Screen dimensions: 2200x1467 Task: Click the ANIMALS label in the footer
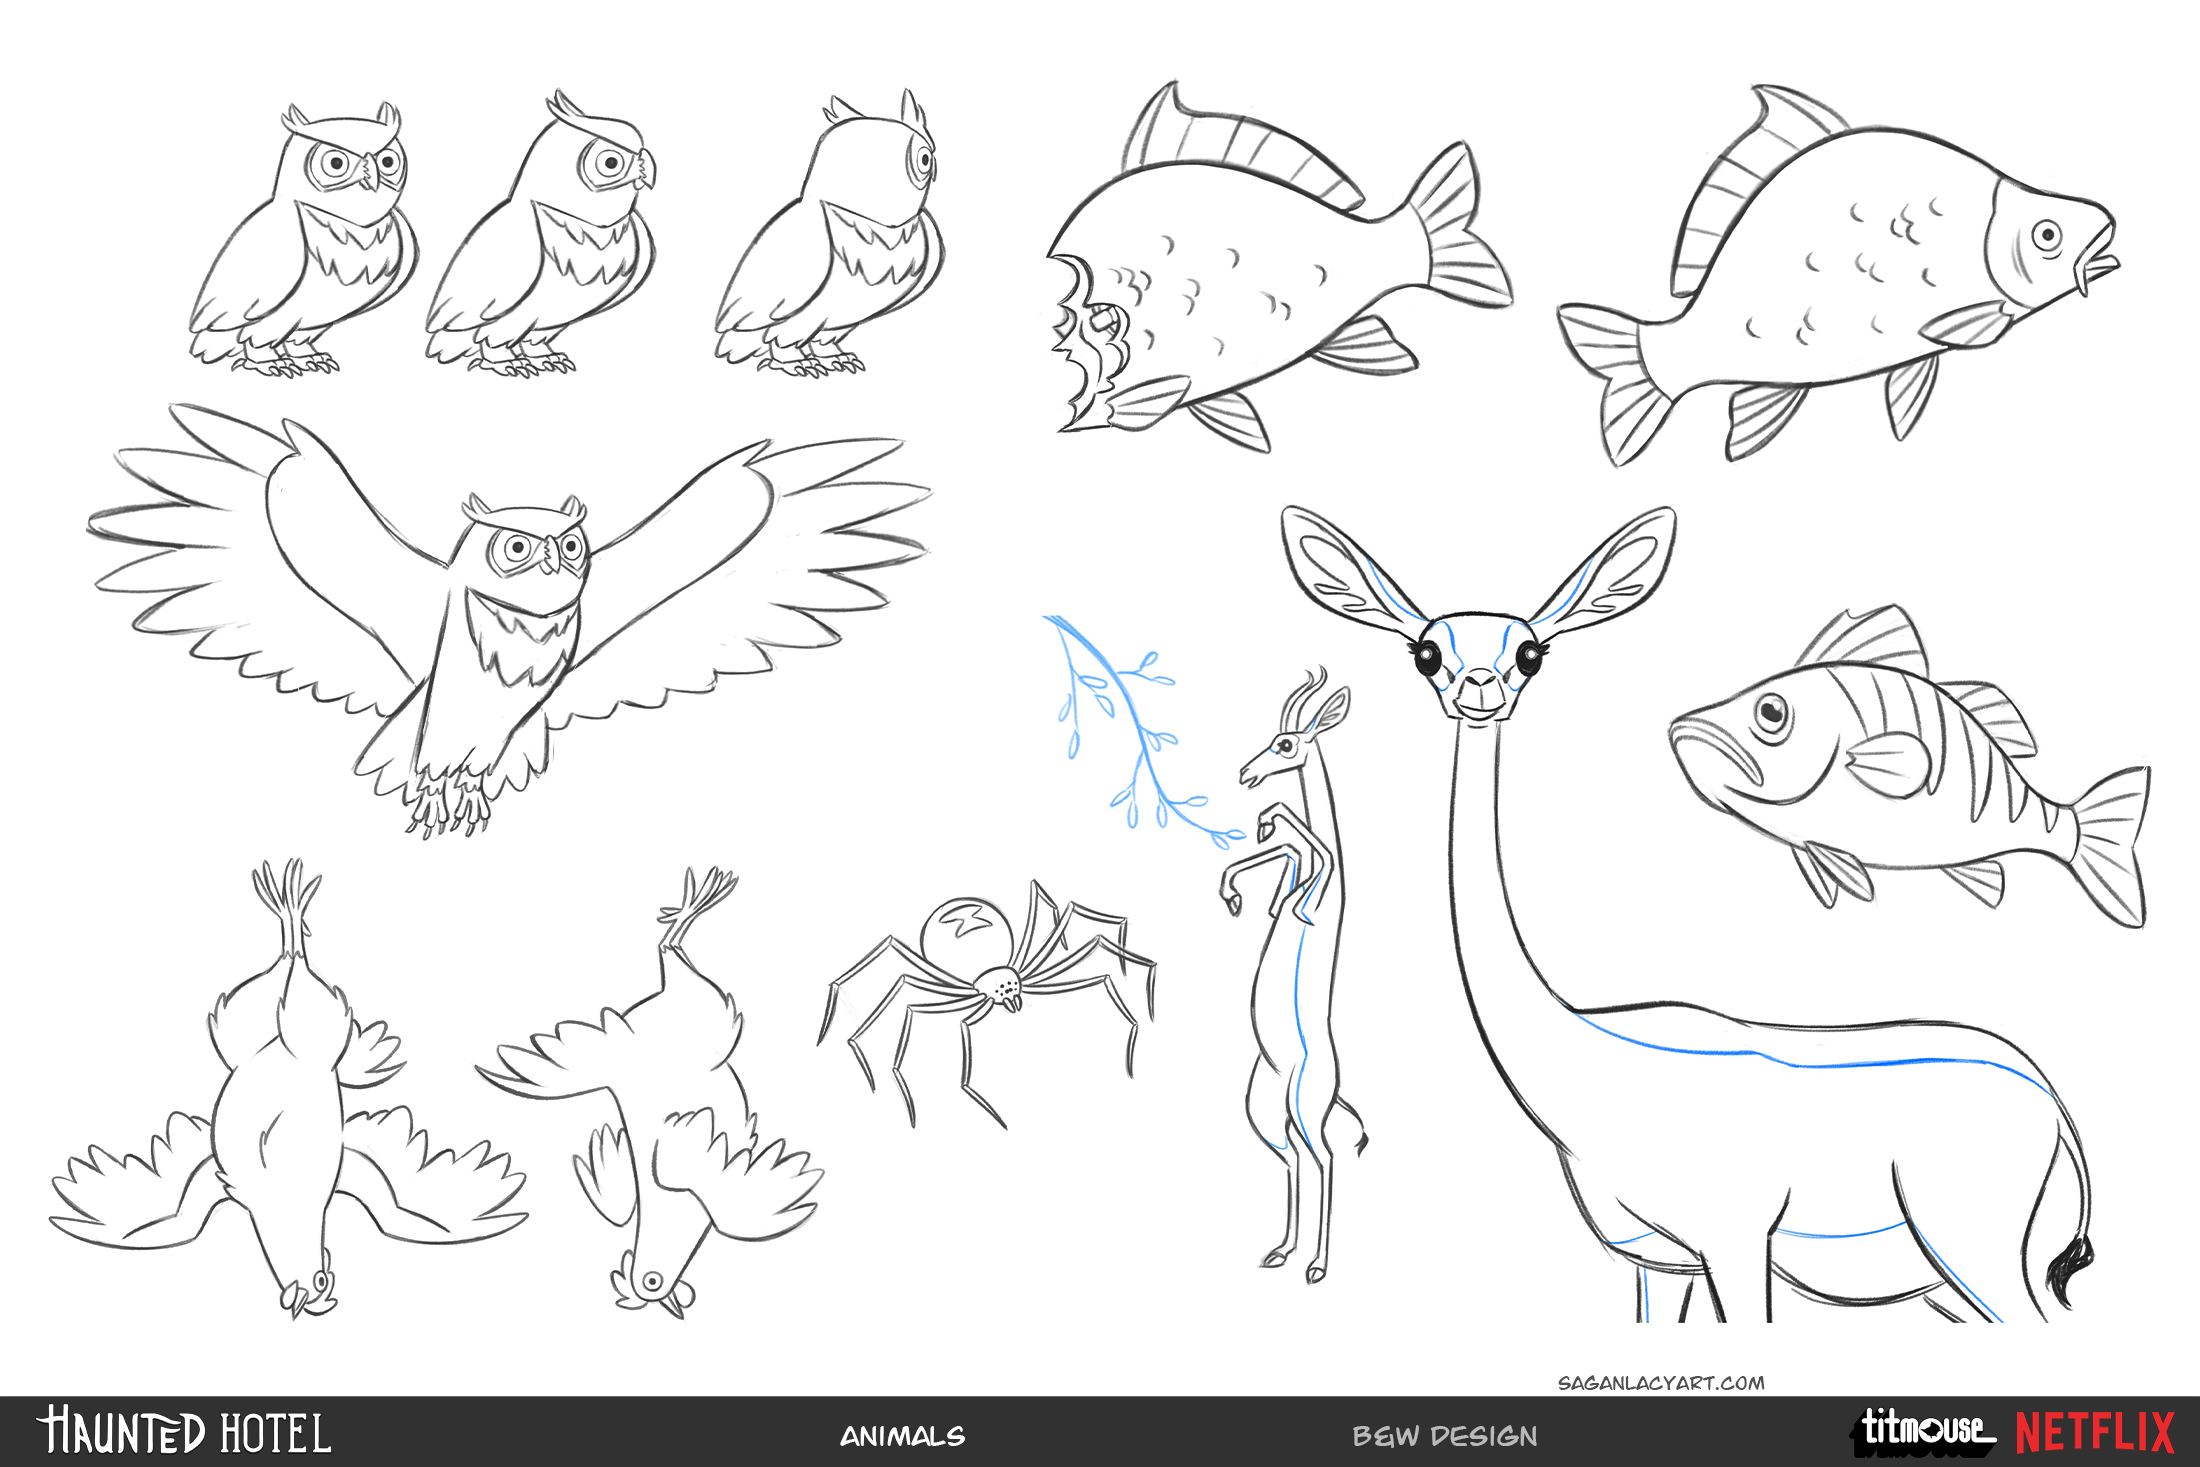pyautogui.click(x=902, y=1436)
